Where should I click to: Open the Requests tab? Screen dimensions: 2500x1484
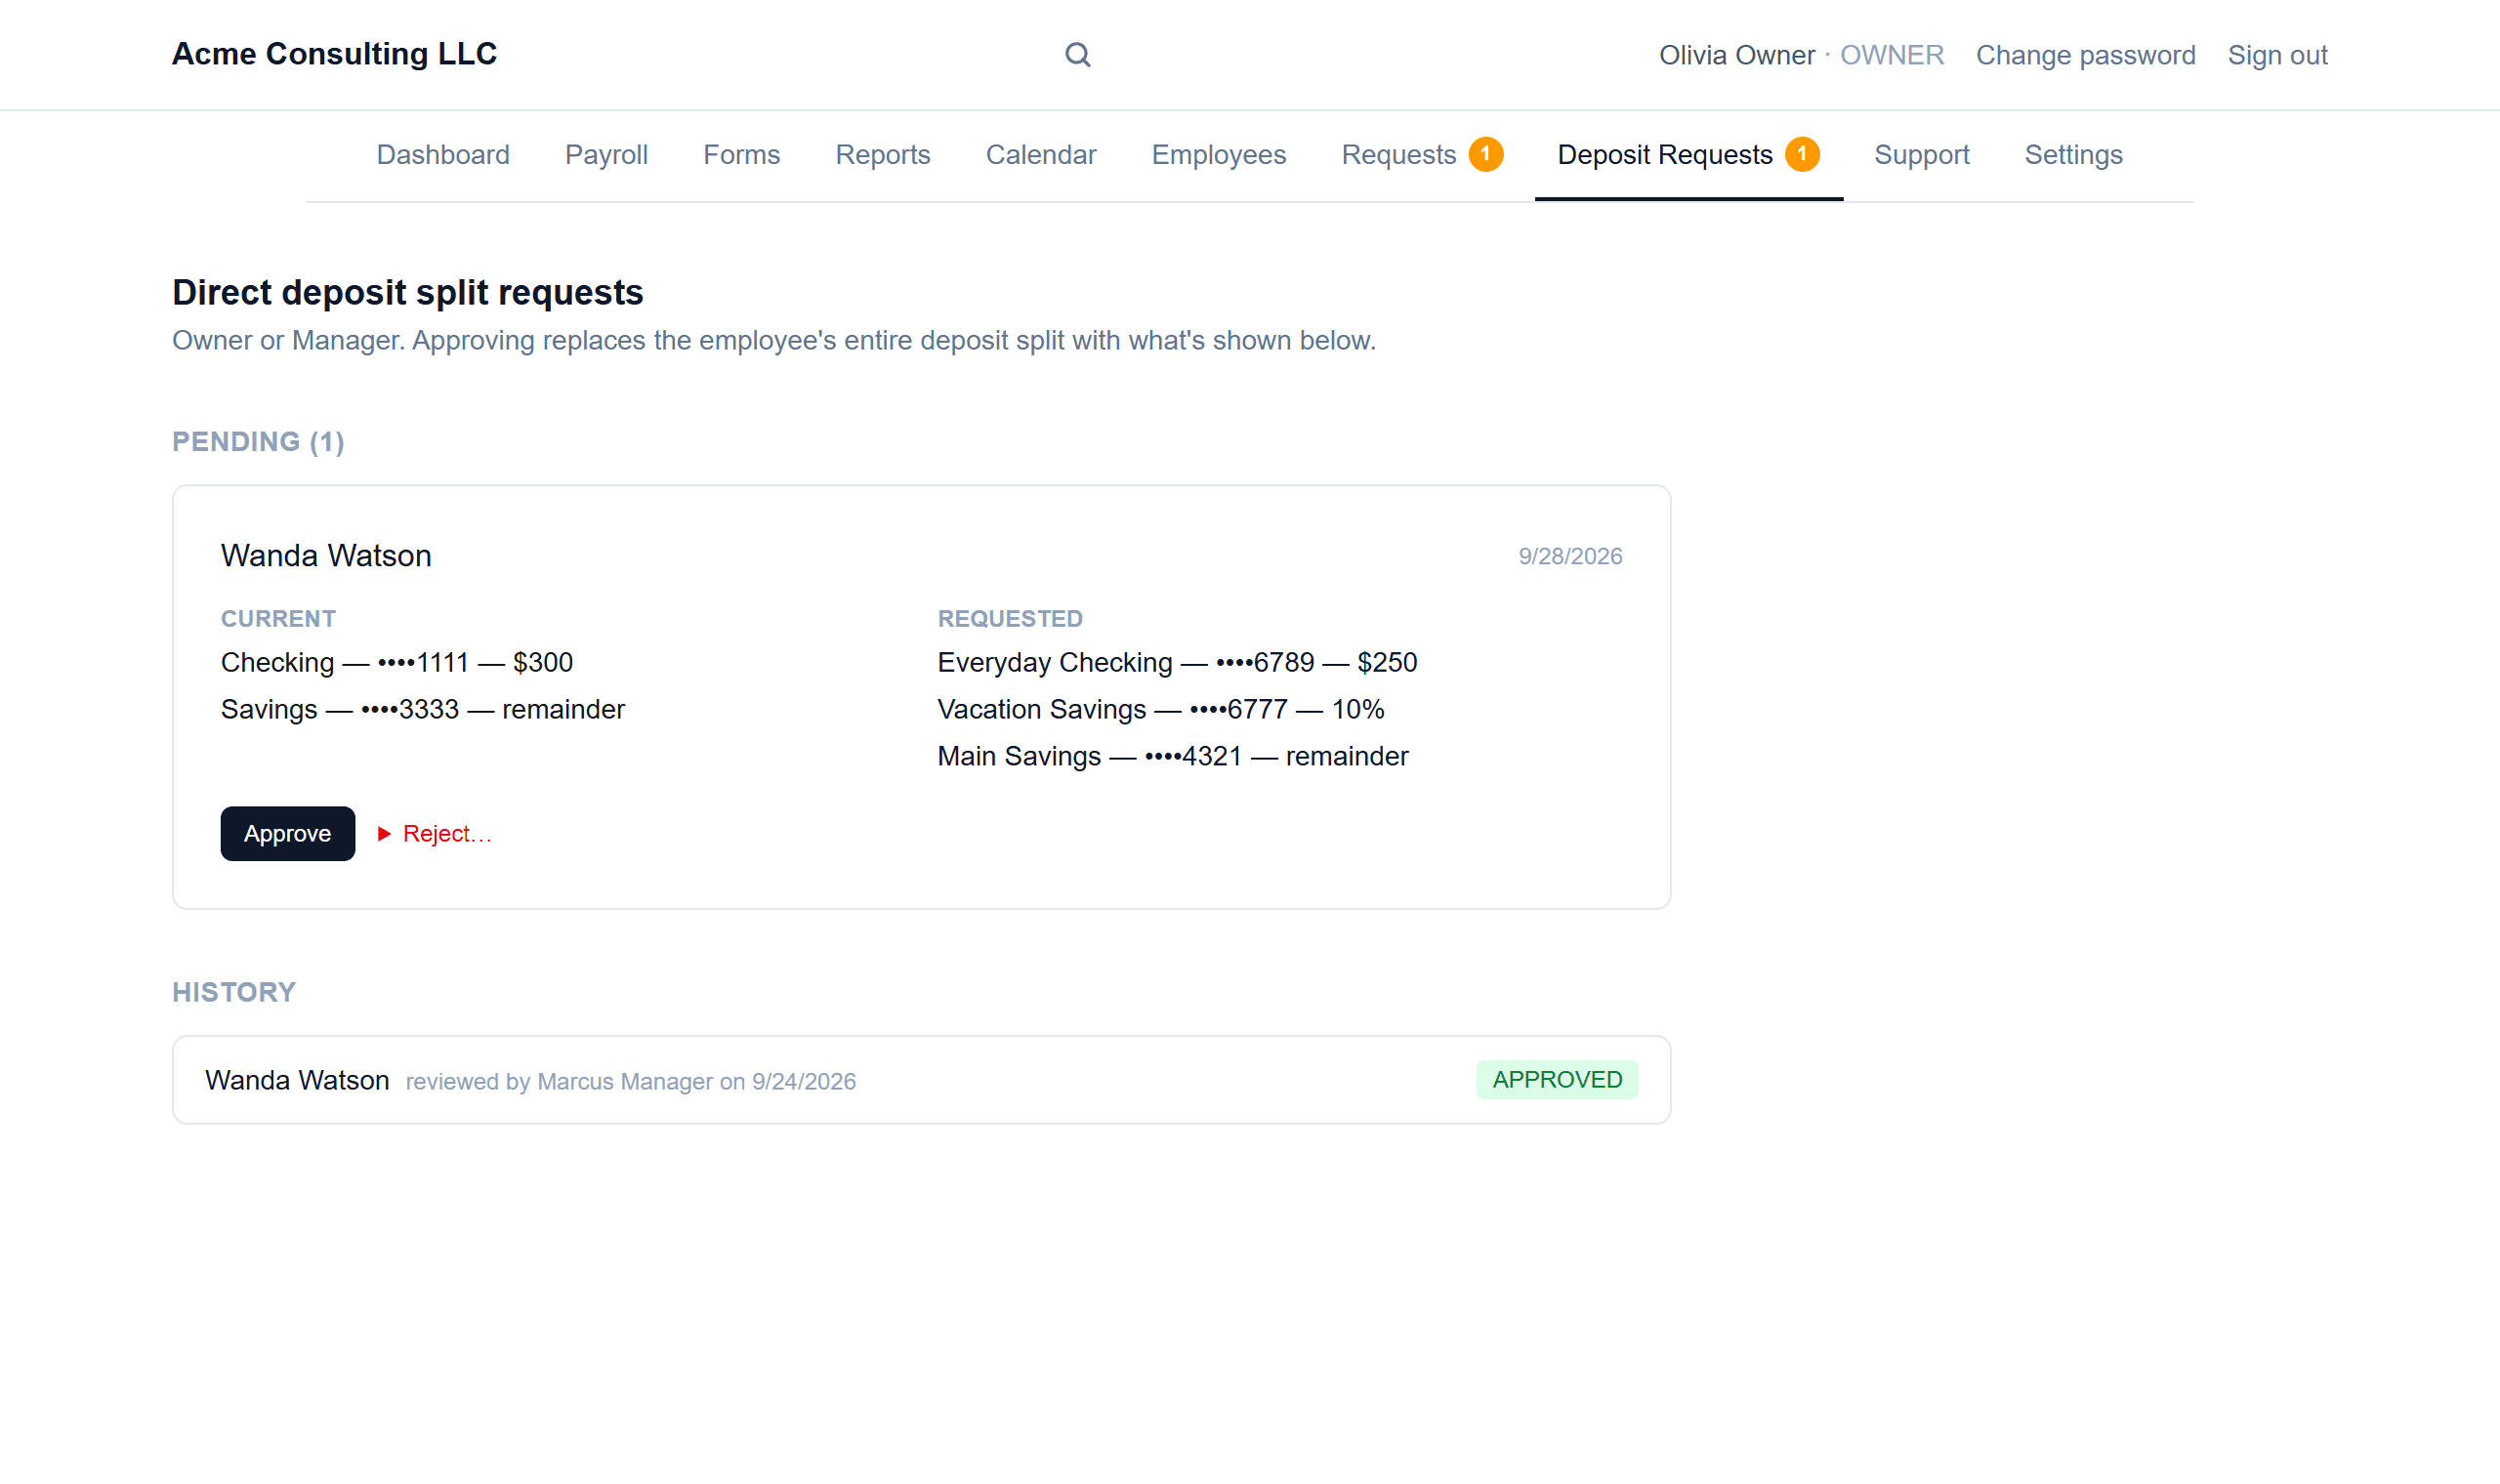[x=1421, y=155]
